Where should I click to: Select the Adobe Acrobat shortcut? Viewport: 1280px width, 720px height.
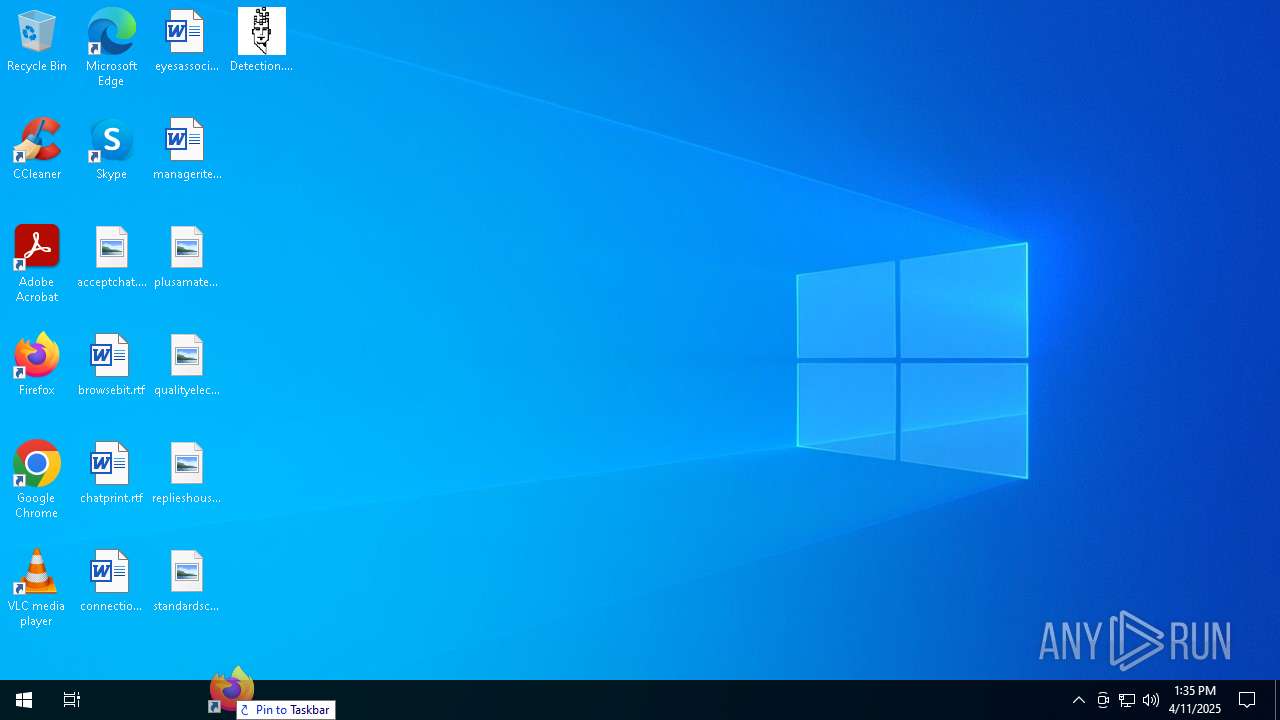(x=37, y=264)
